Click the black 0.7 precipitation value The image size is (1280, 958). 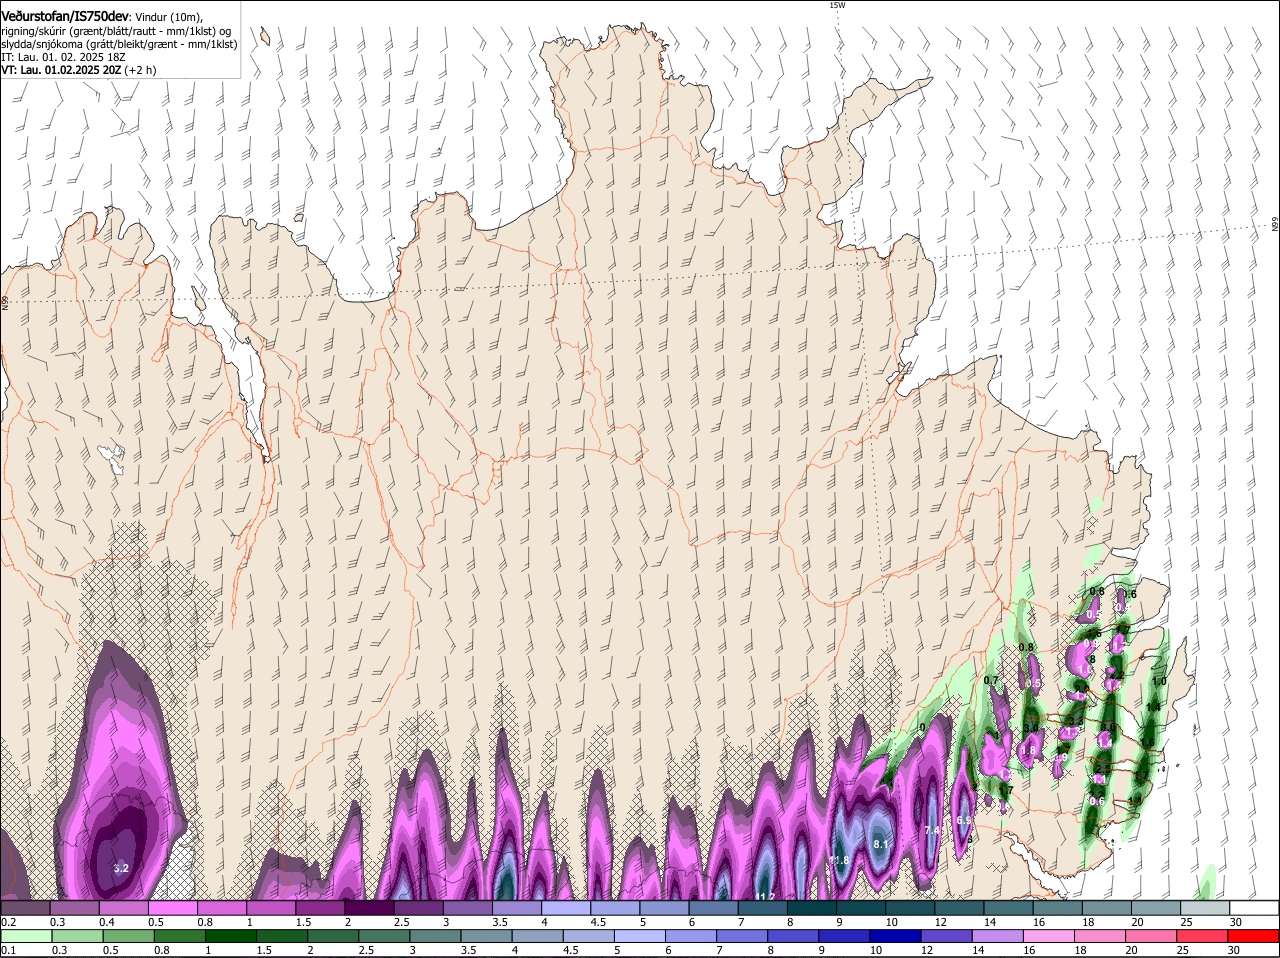992,681
